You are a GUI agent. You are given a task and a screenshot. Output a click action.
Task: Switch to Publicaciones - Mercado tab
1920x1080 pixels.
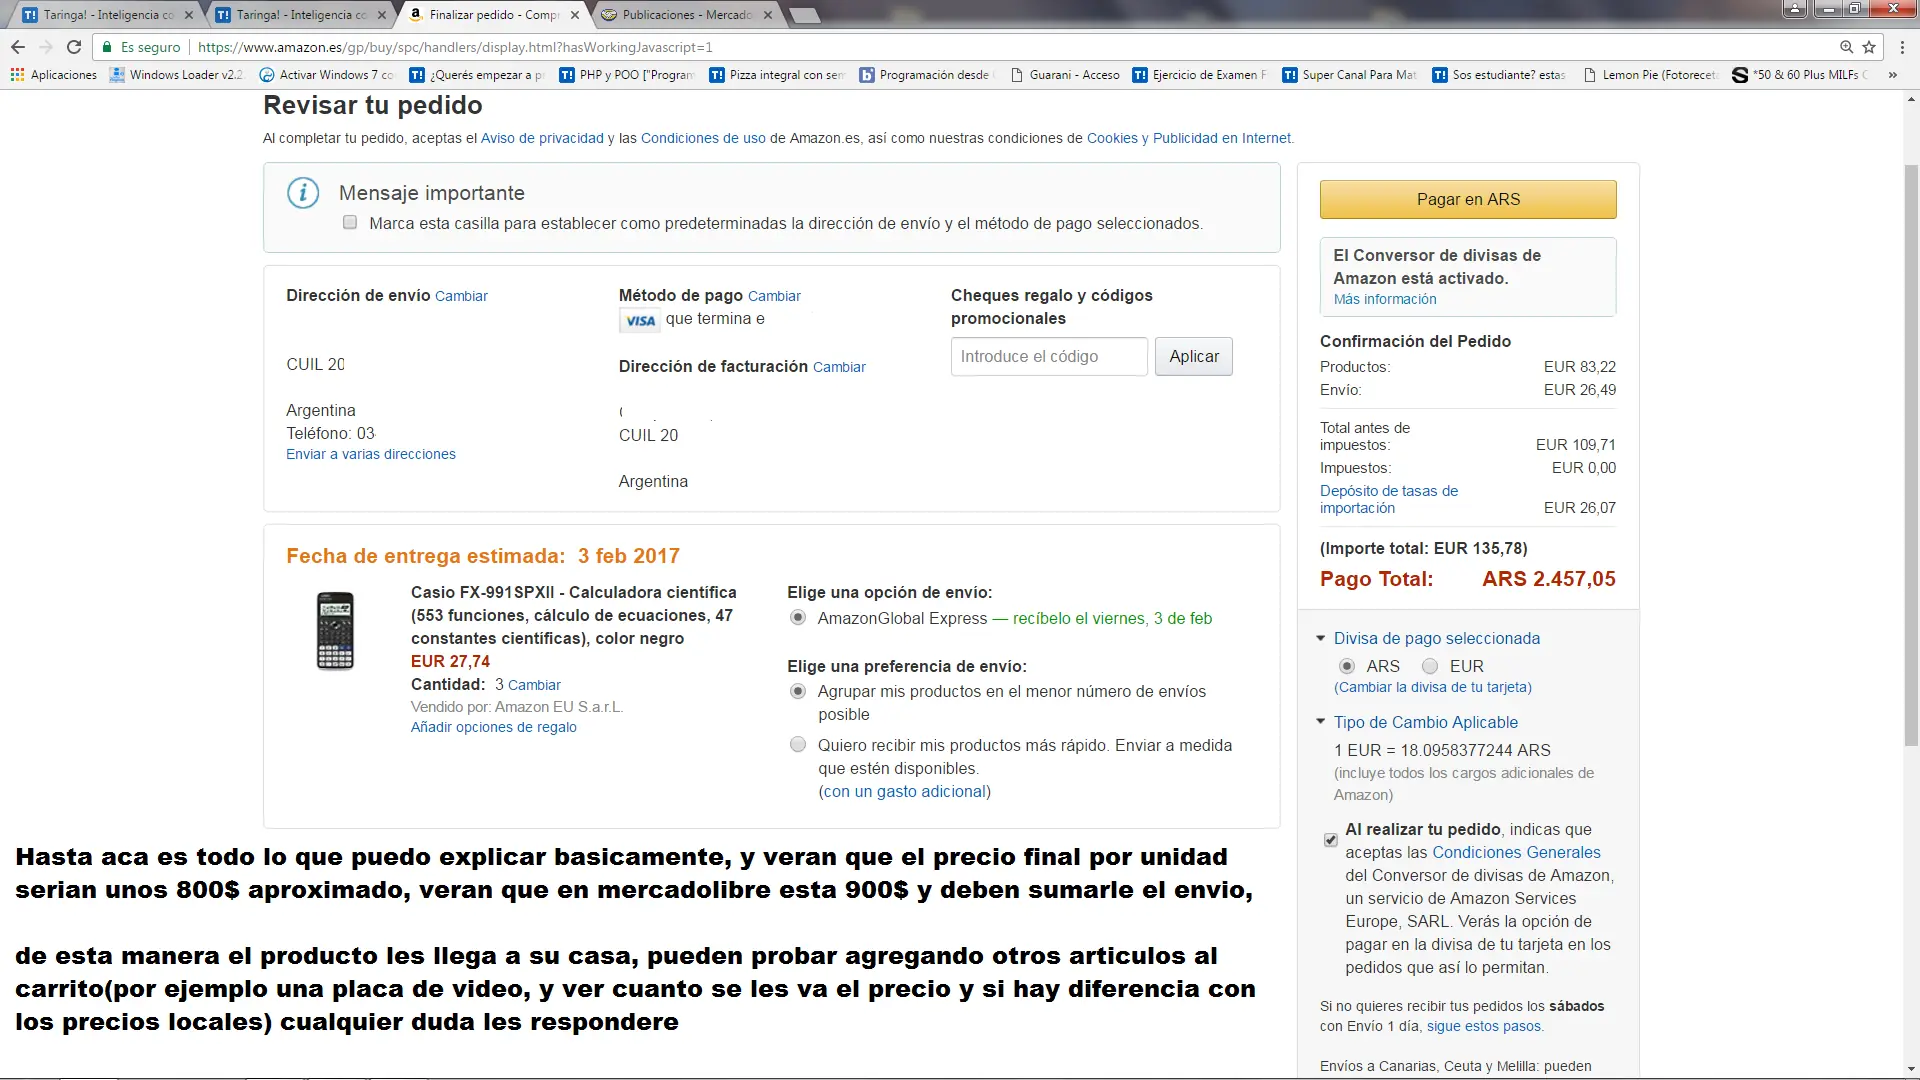click(687, 15)
